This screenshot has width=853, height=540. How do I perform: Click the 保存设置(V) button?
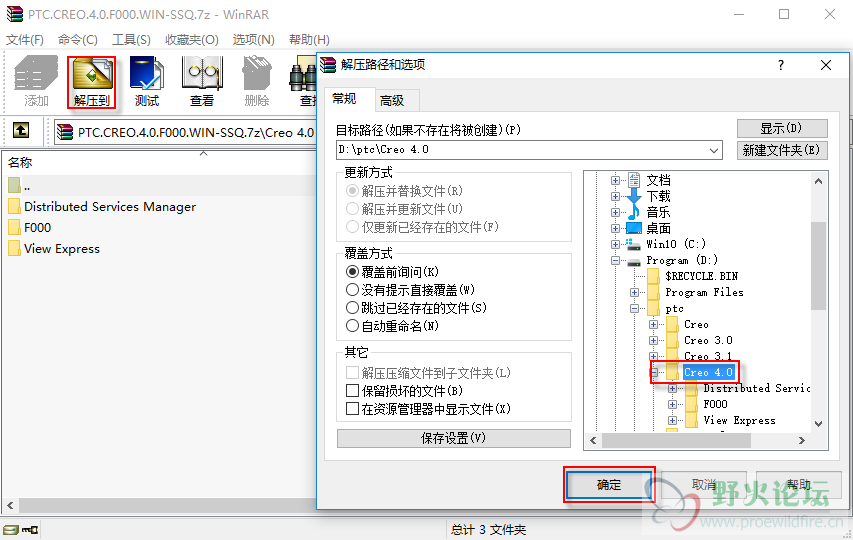(454, 438)
